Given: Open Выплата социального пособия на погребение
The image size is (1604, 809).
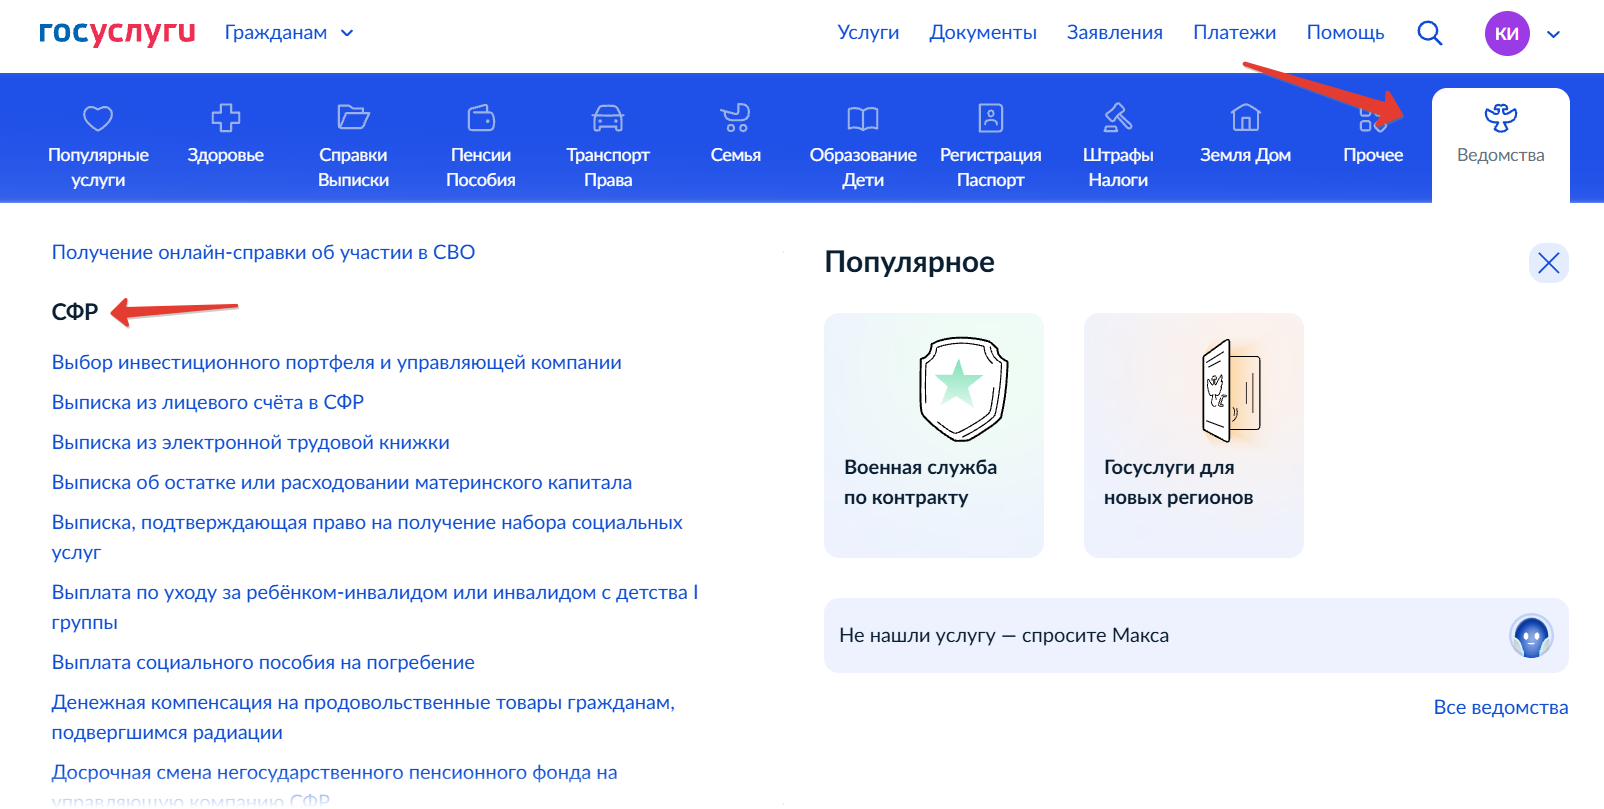Looking at the screenshot, I should [263, 662].
